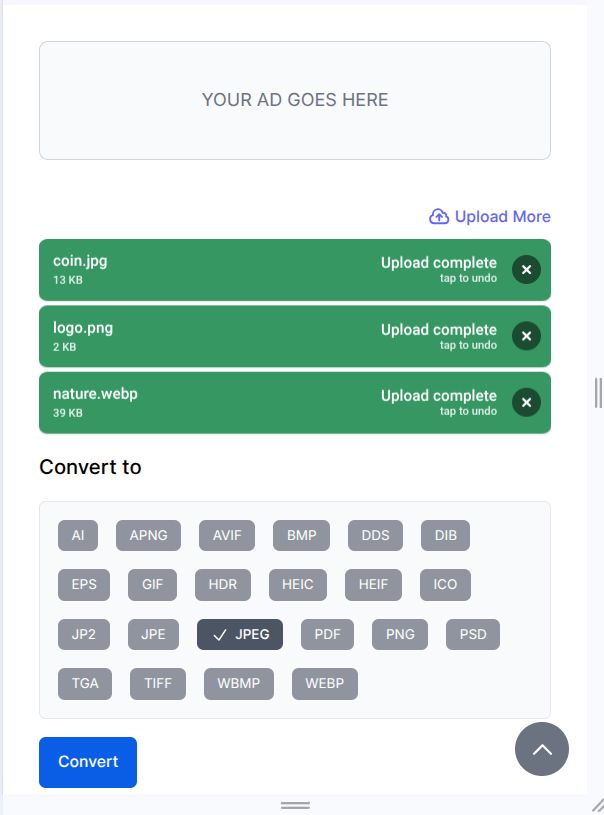Delete nature.webp upload via X icon
Image resolution: width=604 pixels, height=815 pixels.
coord(526,402)
